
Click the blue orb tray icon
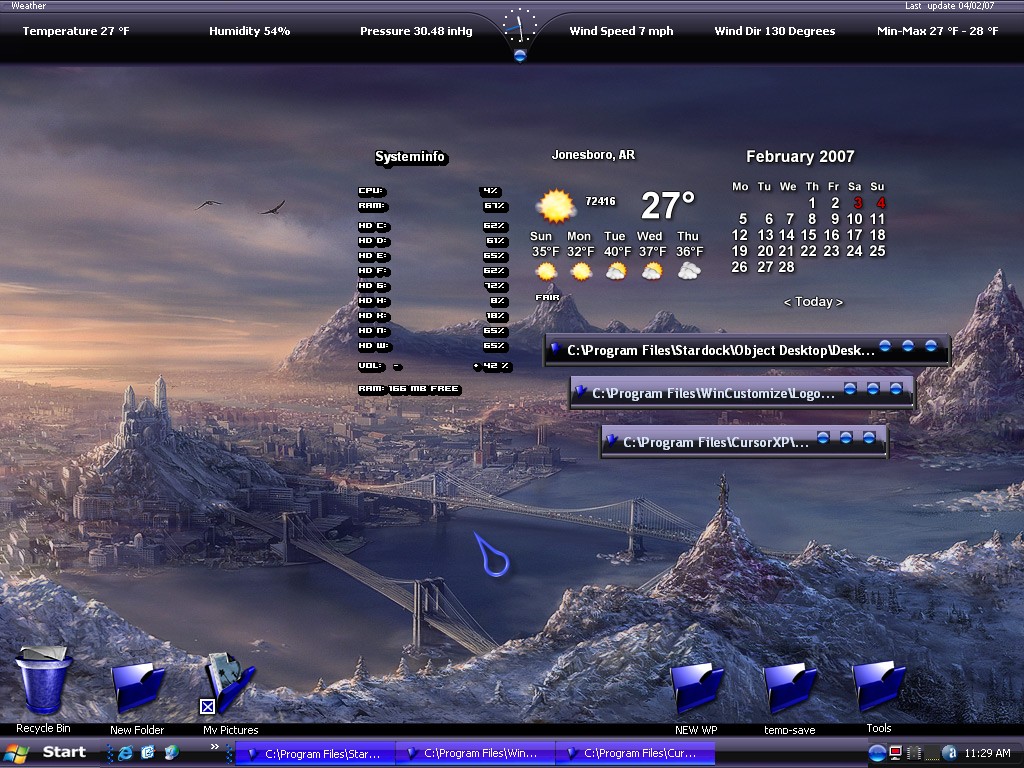click(877, 753)
